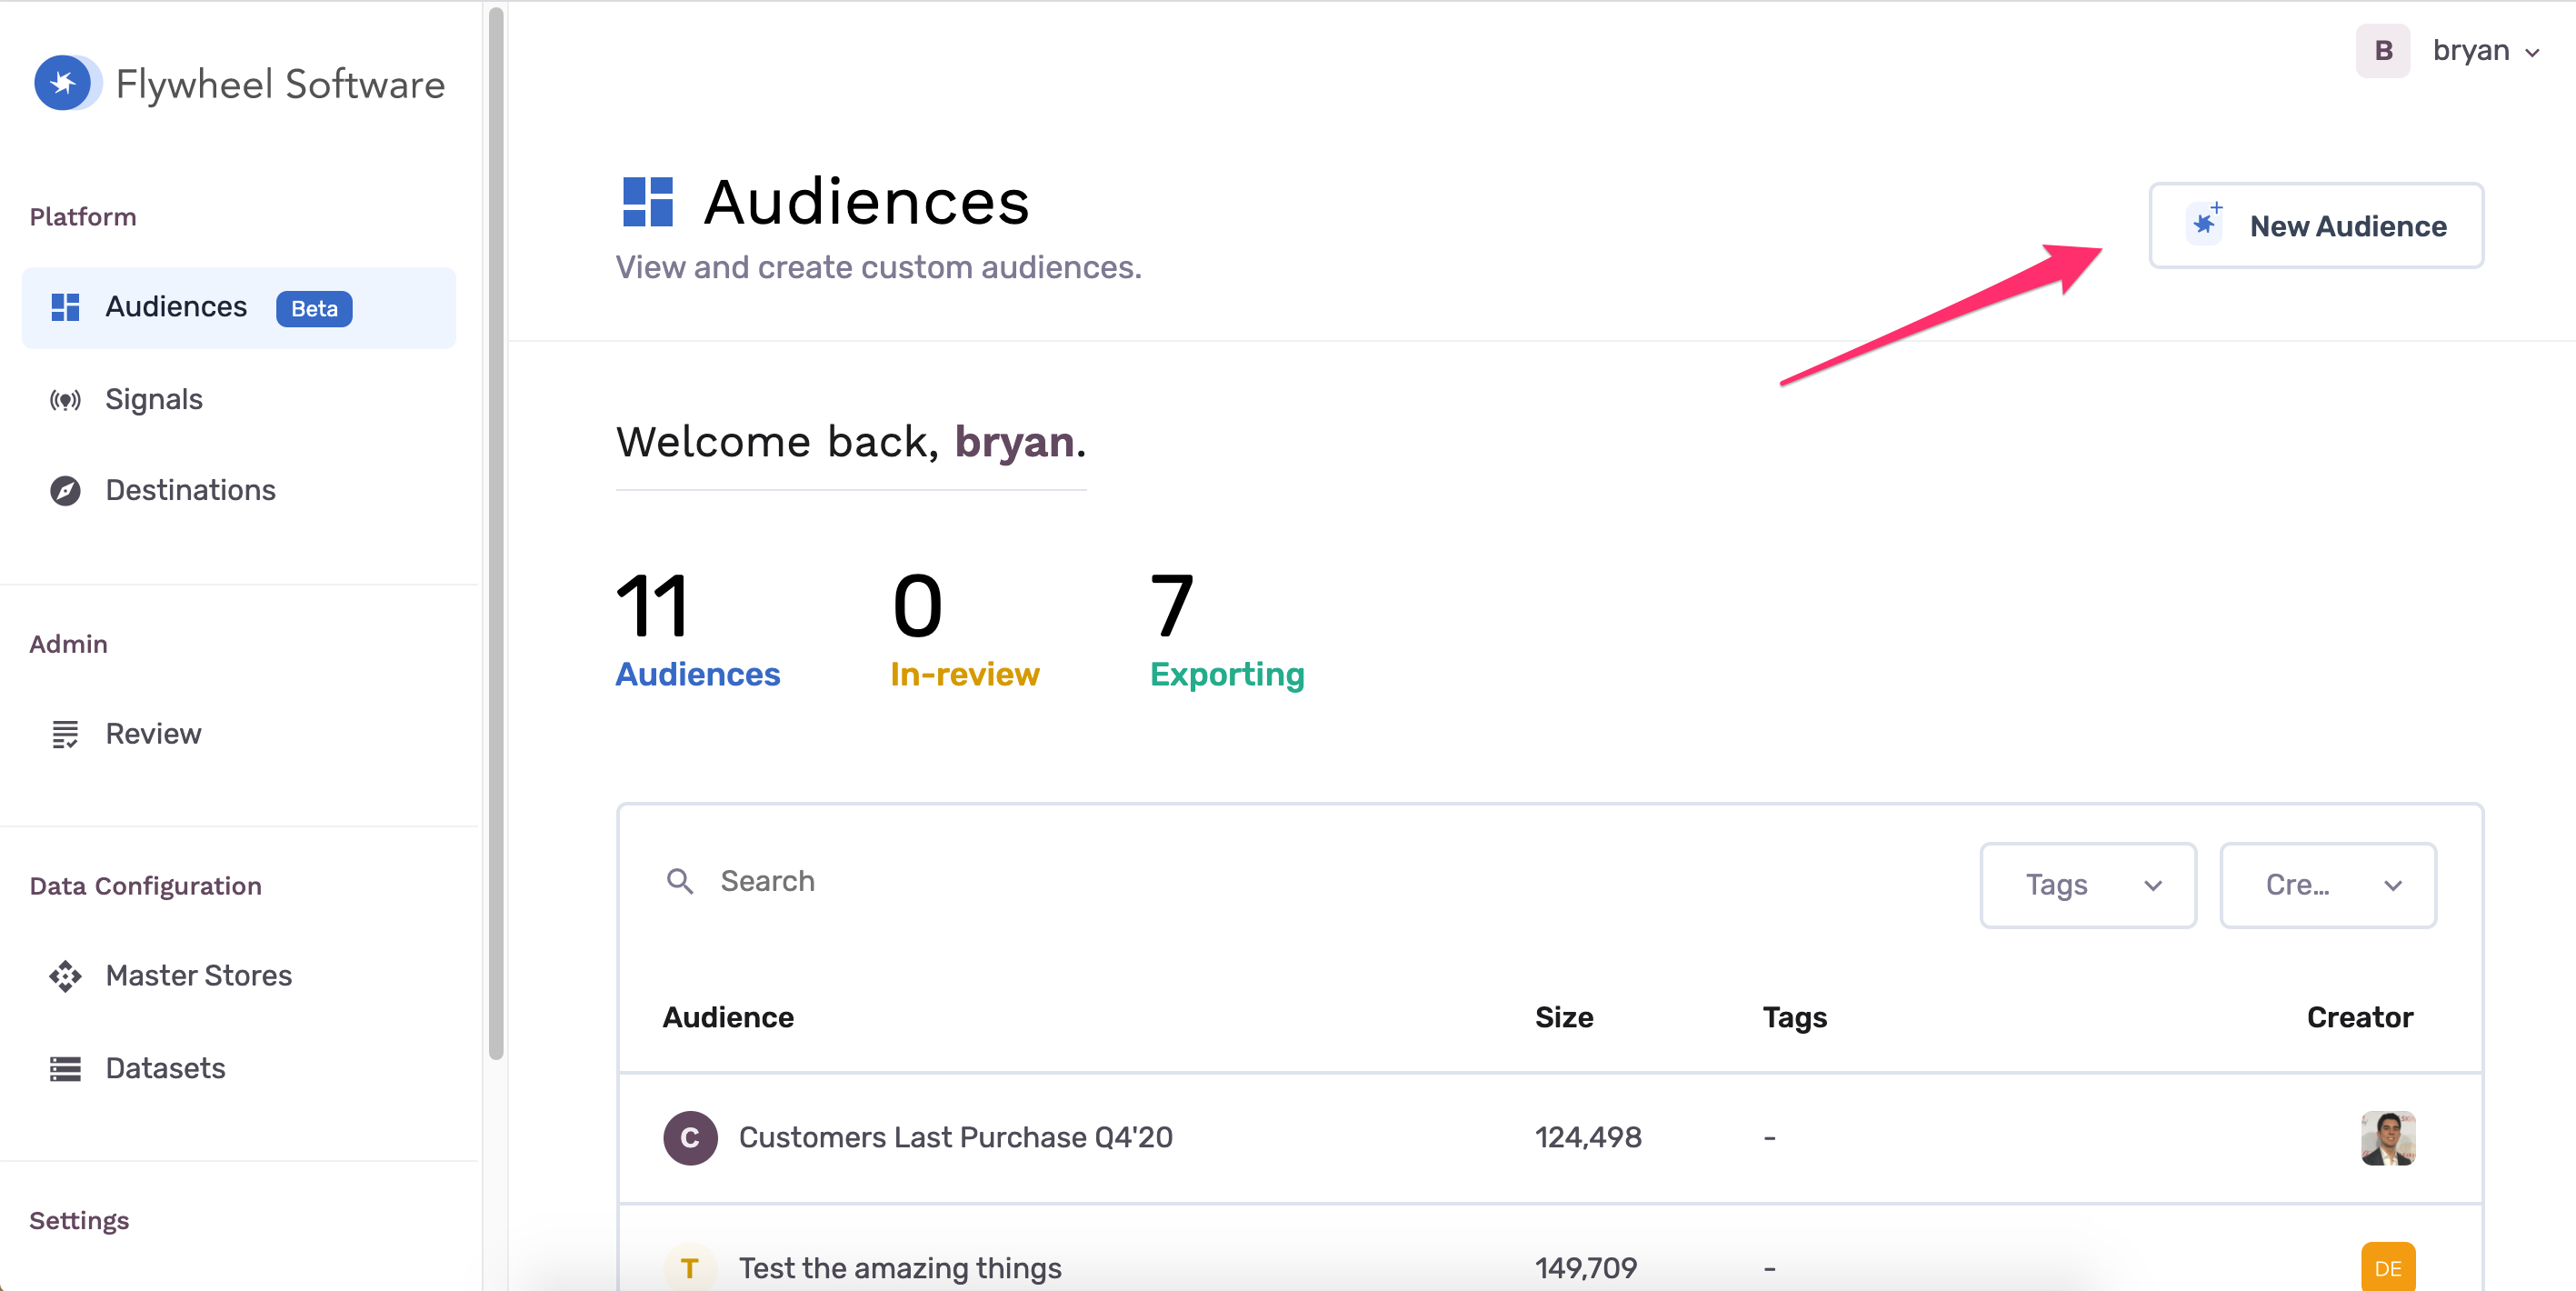Screen dimensions: 2576x1291
Task: Click View and create custom audiences subtitle
Action: click(x=878, y=268)
